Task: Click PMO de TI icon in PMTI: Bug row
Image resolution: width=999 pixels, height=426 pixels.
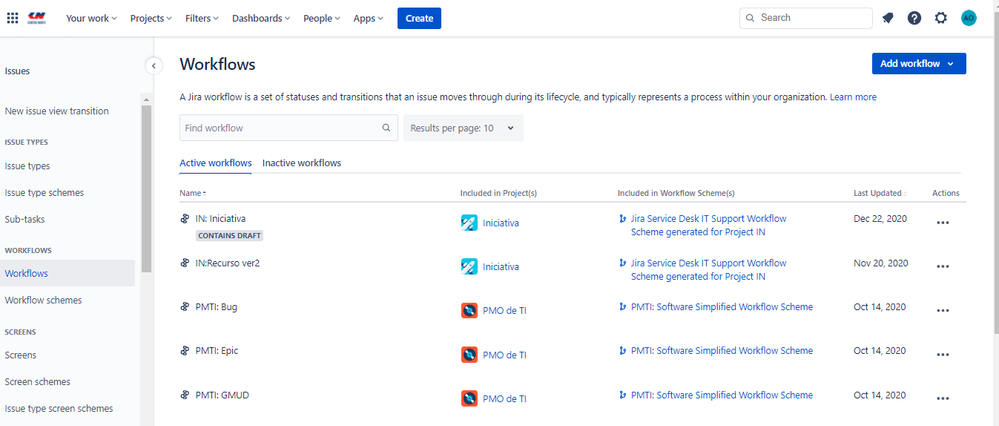Action: point(469,311)
